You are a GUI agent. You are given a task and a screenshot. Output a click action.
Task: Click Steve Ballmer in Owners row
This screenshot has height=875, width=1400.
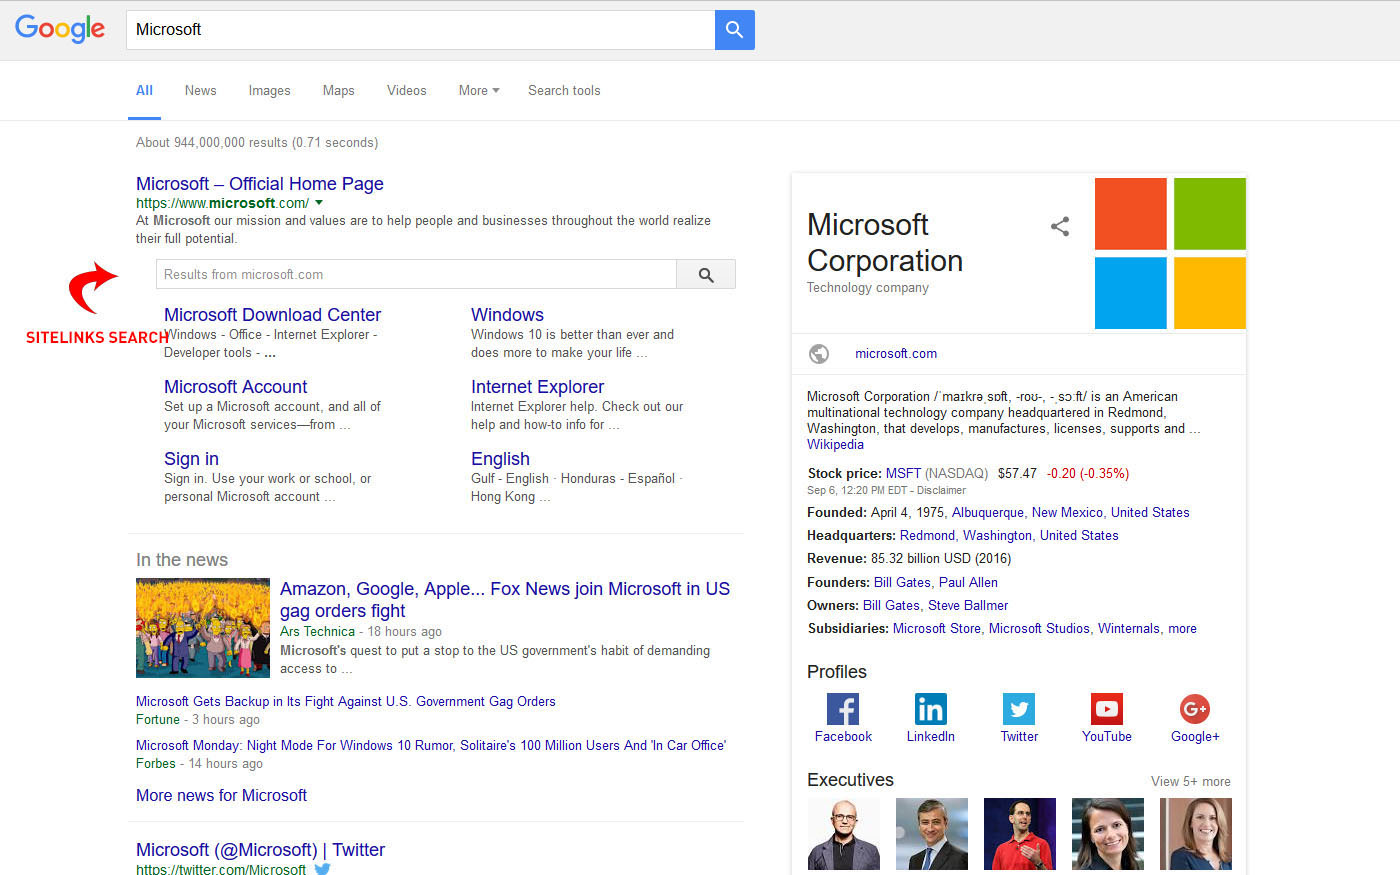tap(968, 606)
